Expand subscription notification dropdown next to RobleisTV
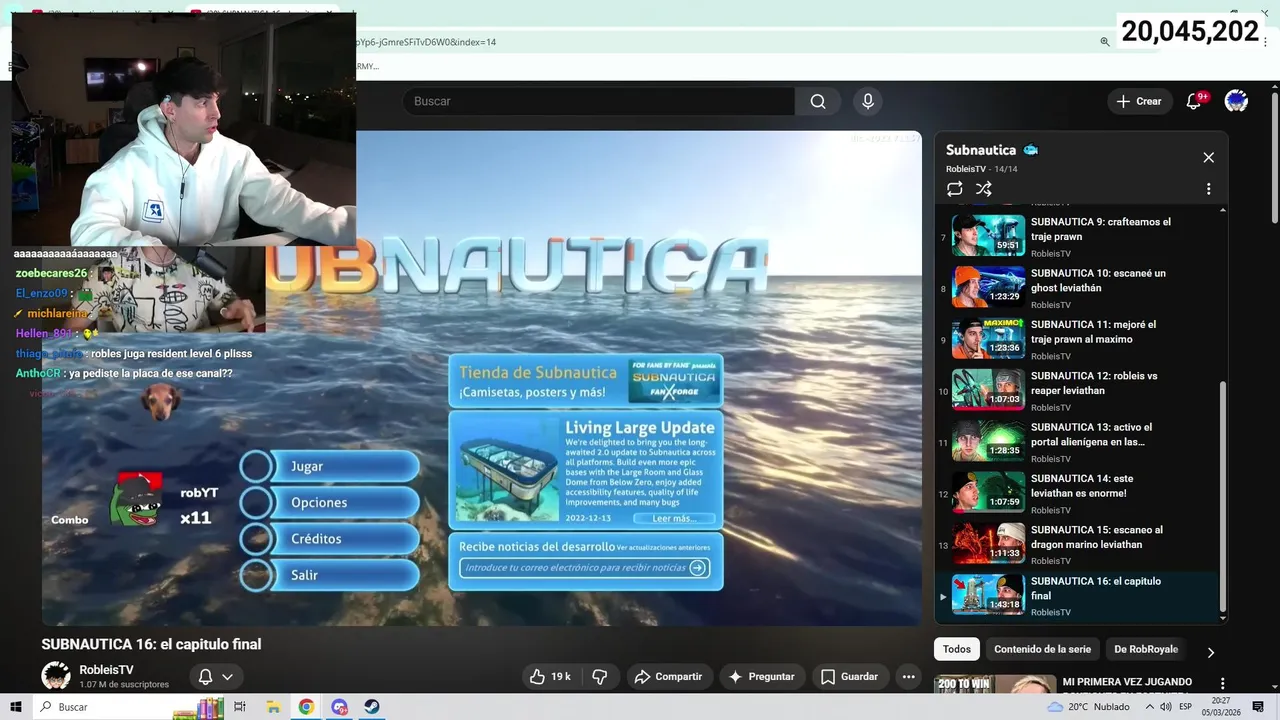 [216, 677]
